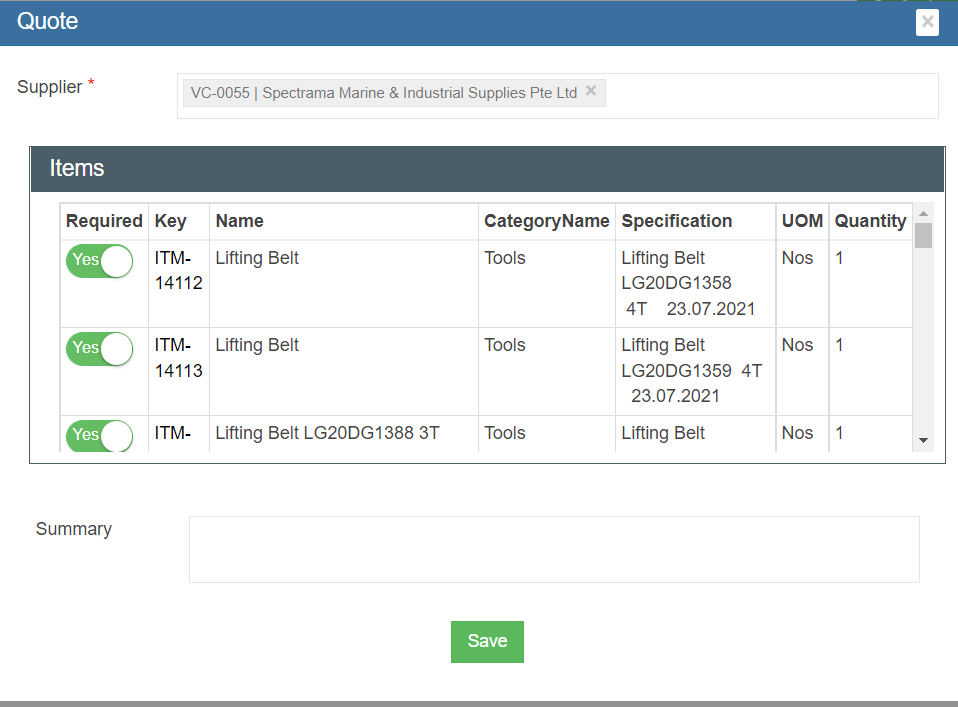Click the Key column header
The height and width of the screenshot is (707, 958).
170,221
